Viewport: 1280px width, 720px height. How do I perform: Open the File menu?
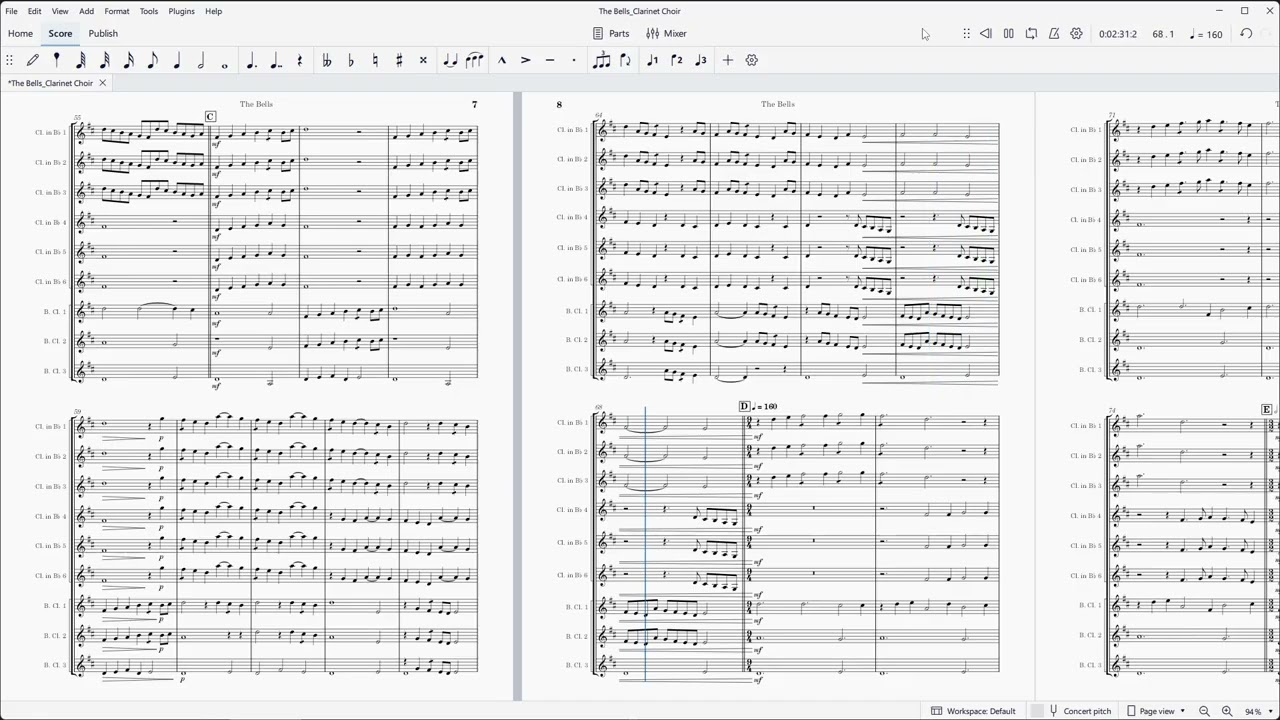click(x=11, y=11)
